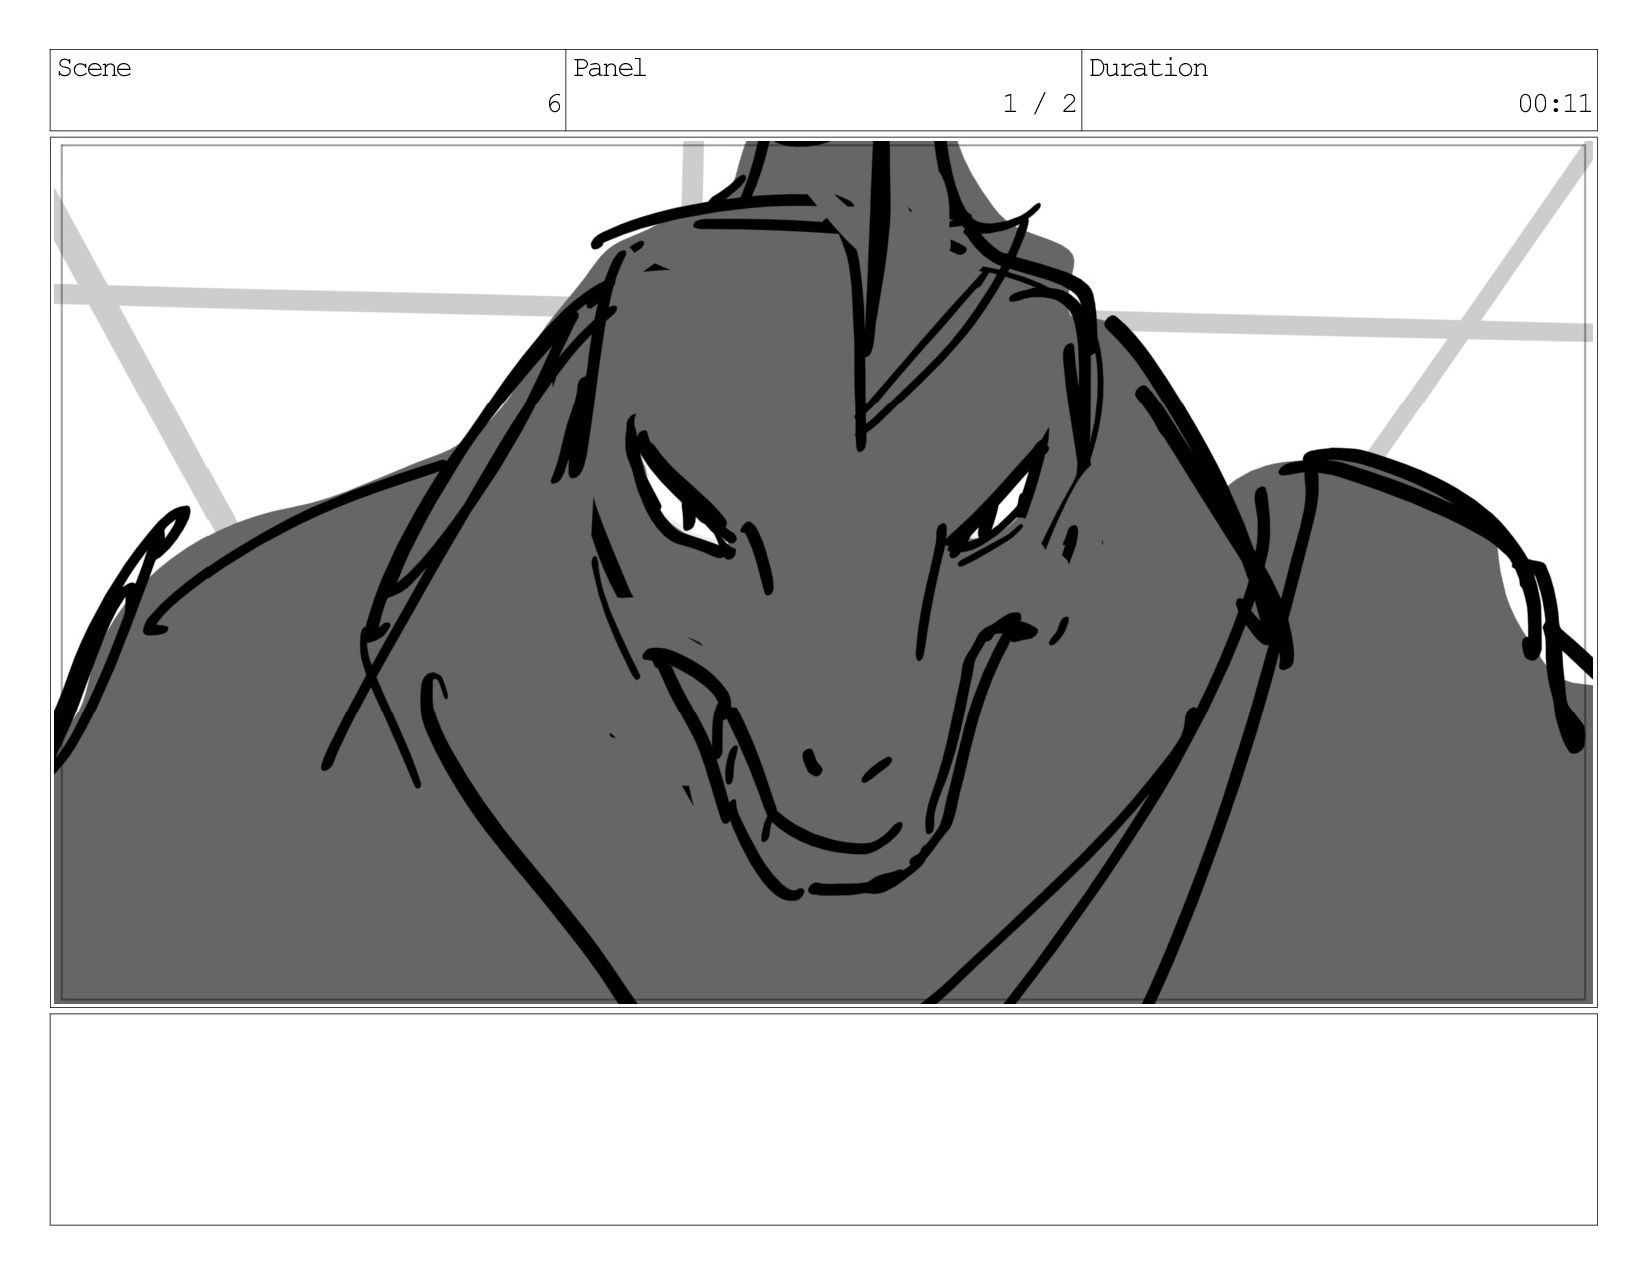Click the empty notes box below the panel
The width and height of the screenshot is (1650, 1275).
pos(824,1119)
